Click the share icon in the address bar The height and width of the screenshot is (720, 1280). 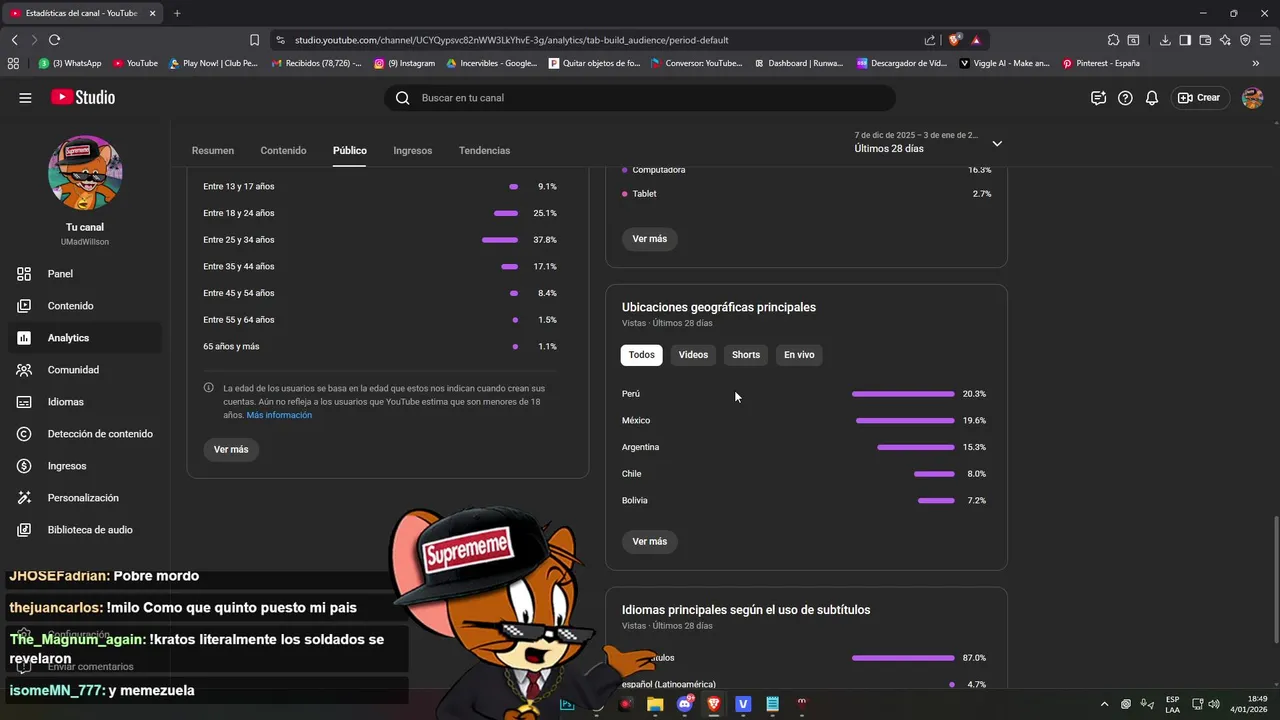tap(930, 40)
